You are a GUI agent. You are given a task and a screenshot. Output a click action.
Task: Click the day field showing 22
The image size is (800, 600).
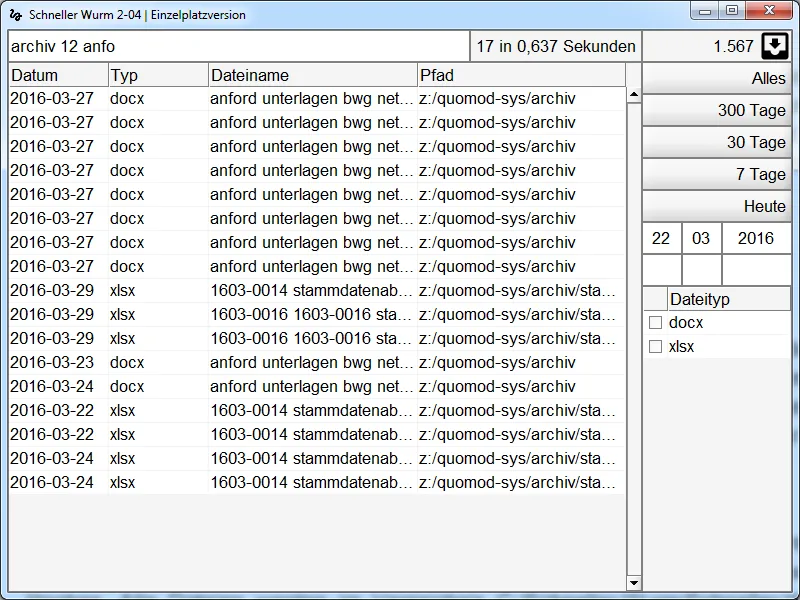[x=661, y=238]
